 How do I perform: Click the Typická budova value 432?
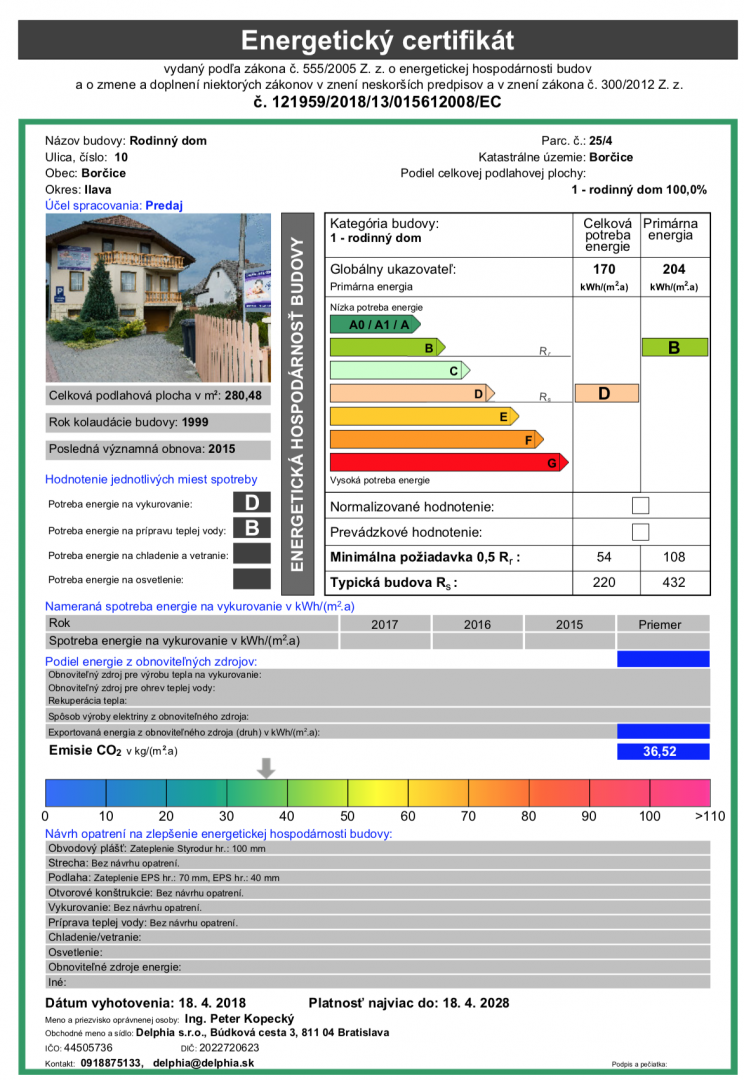pyautogui.click(x=674, y=583)
